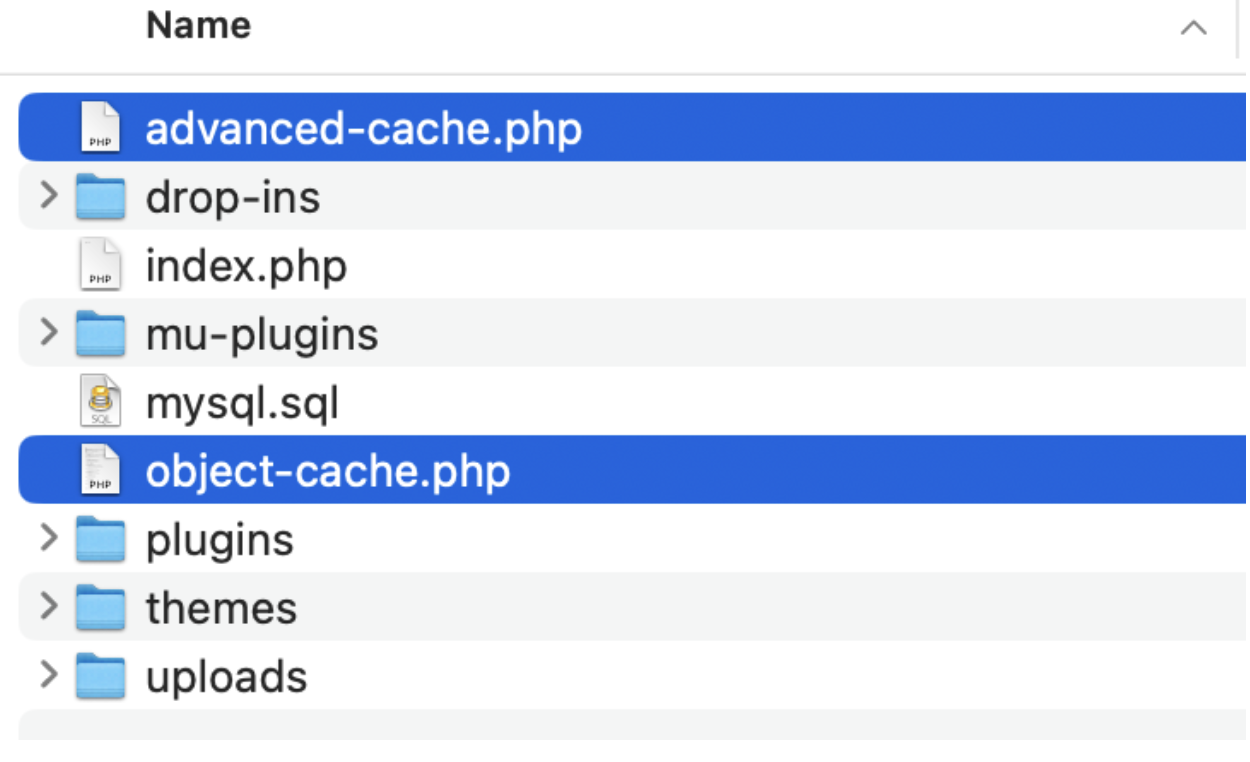Screen dimensions: 1250x762
Task: Expand the themes folder chevron
Action: (48, 605)
